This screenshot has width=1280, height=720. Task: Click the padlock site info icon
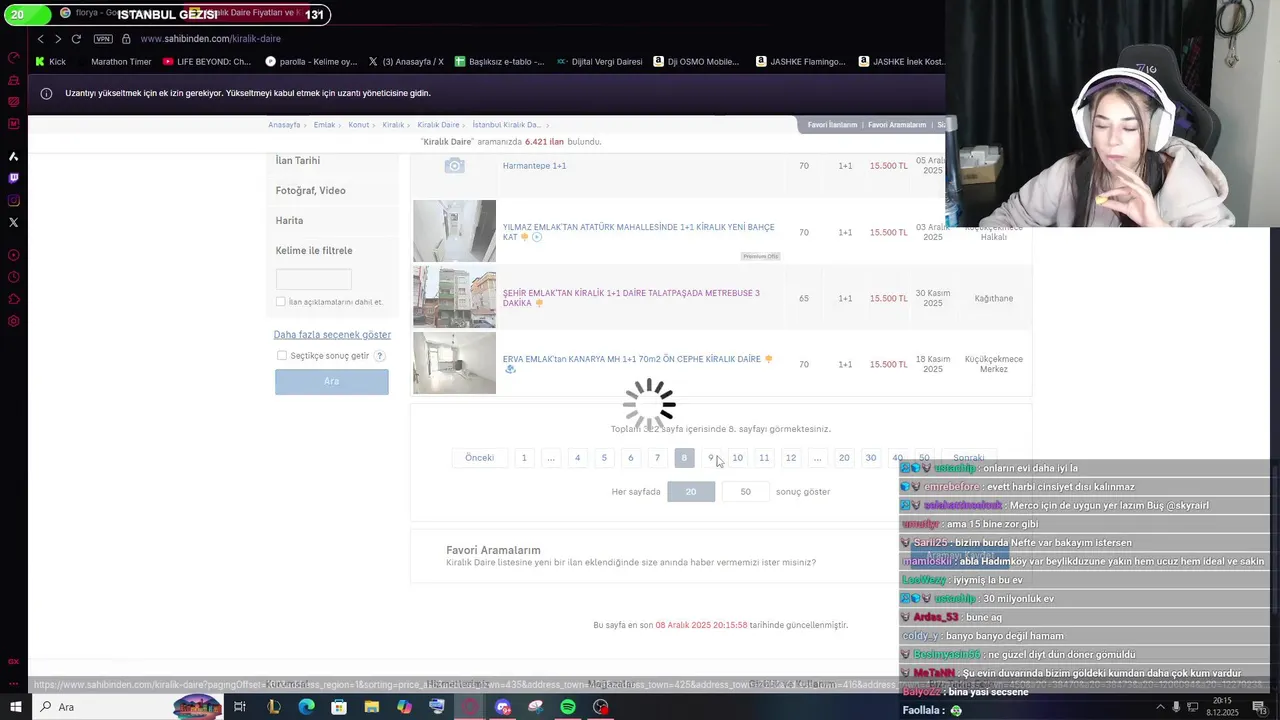126,39
